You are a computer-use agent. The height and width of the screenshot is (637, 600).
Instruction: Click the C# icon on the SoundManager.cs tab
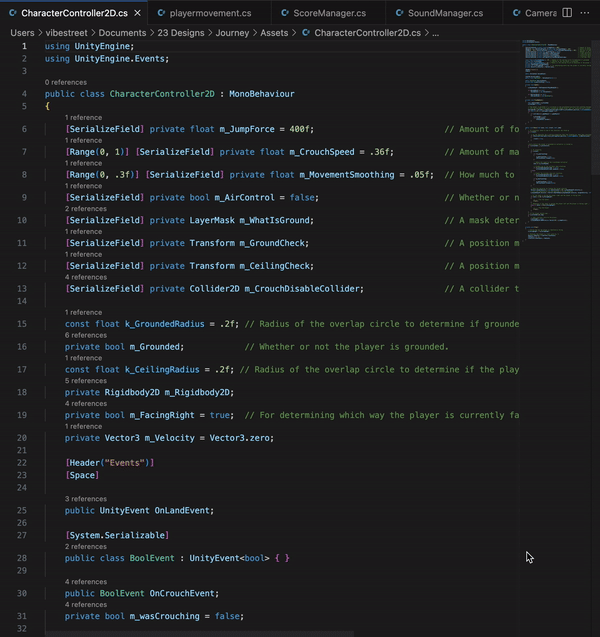[399, 13]
